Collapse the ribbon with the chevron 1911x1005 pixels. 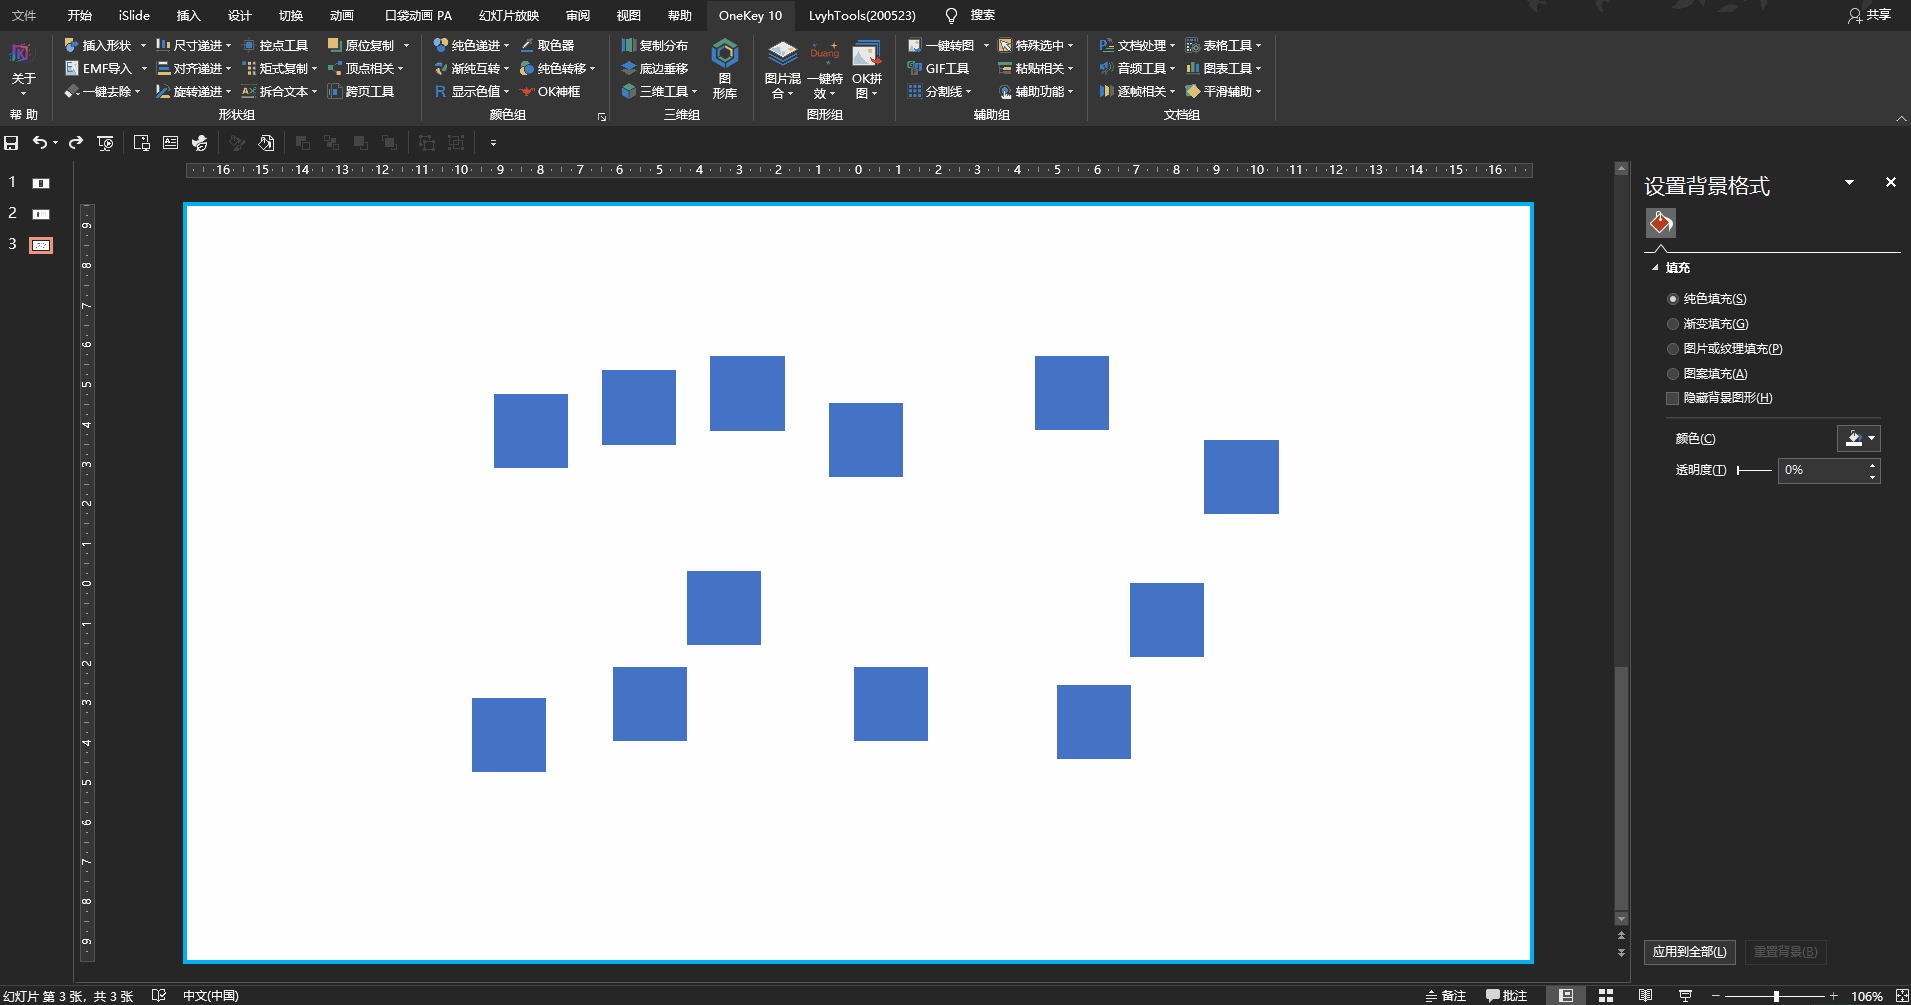1901,118
